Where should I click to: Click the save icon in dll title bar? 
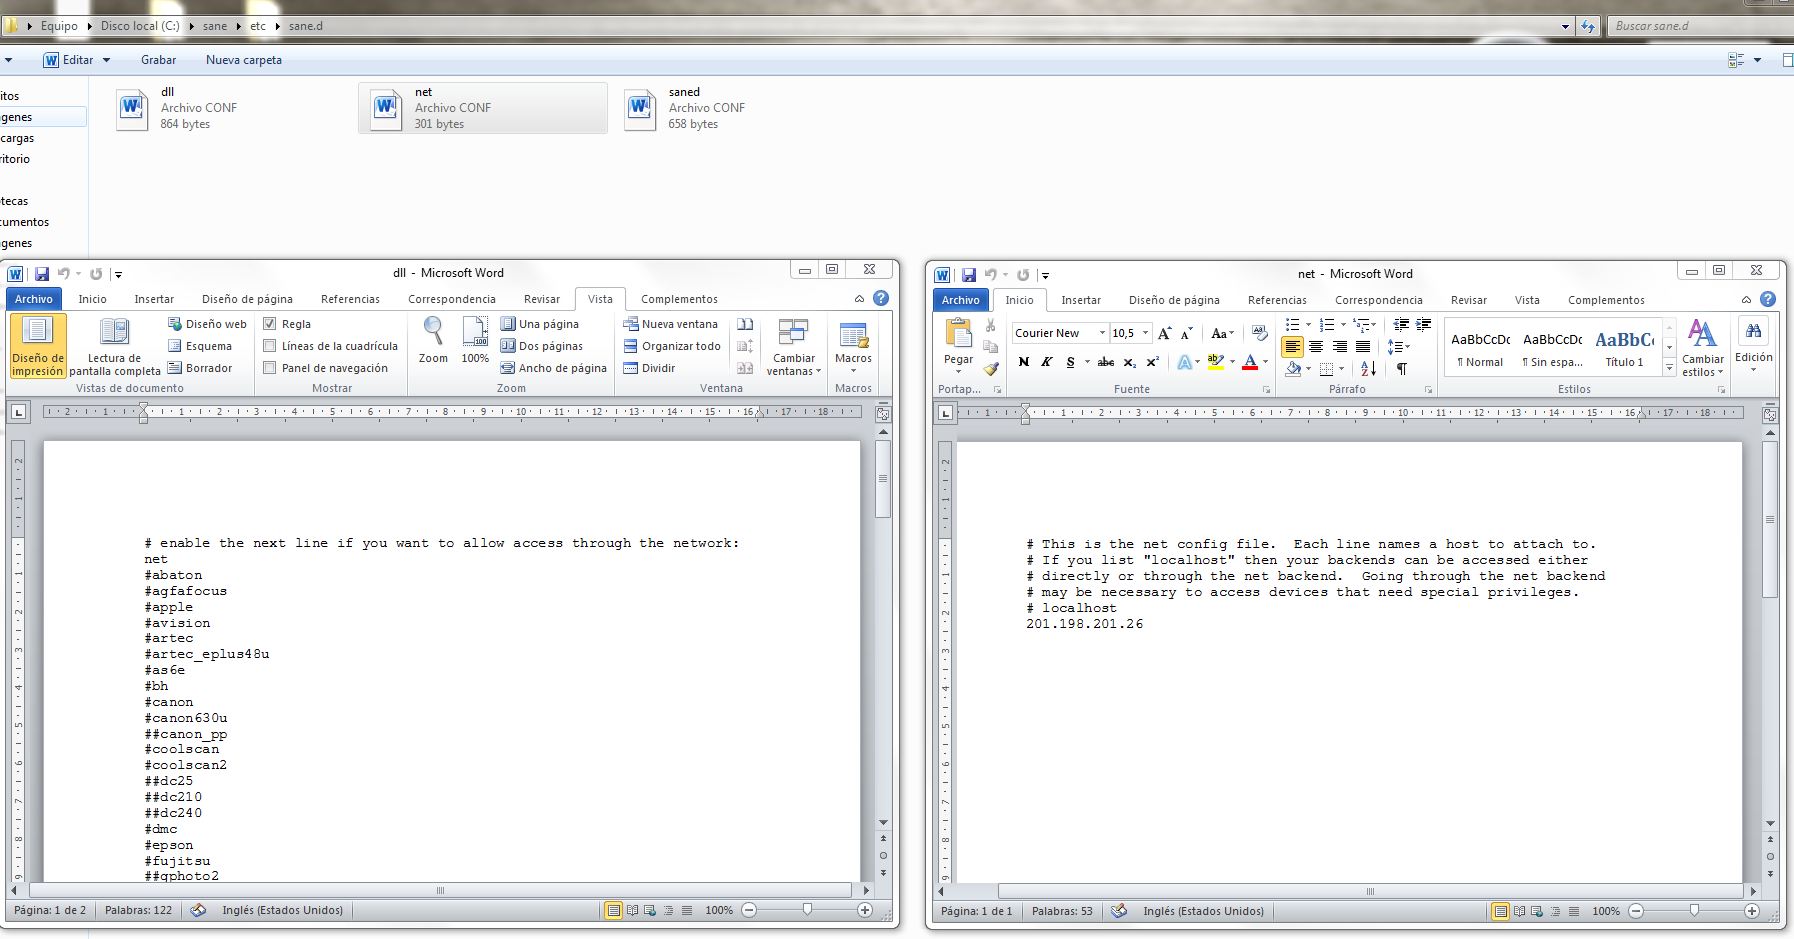(x=42, y=273)
